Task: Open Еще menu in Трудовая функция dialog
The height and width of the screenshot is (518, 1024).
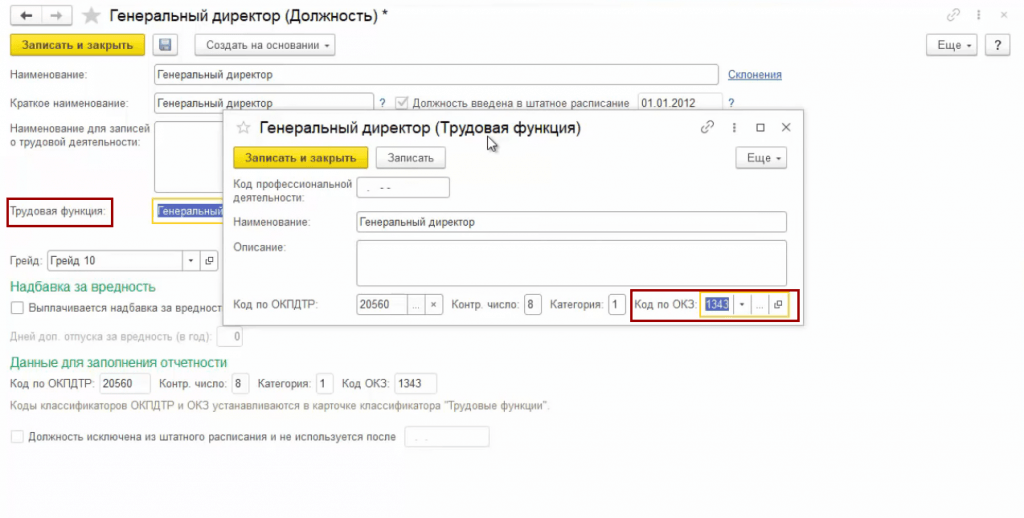Action: point(761,158)
